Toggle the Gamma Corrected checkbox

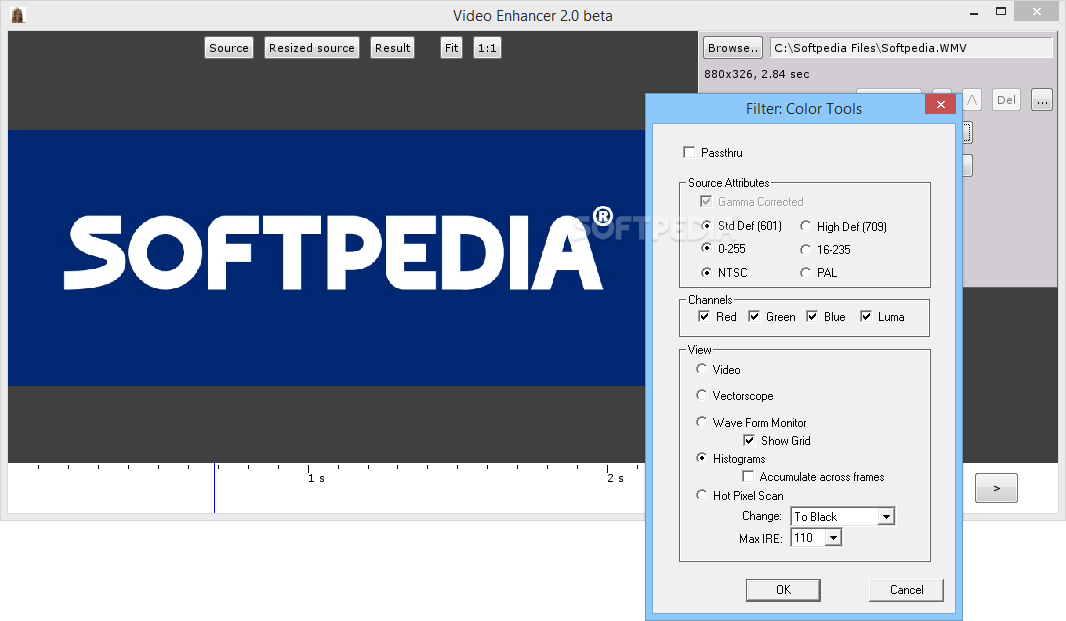tap(706, 201)
